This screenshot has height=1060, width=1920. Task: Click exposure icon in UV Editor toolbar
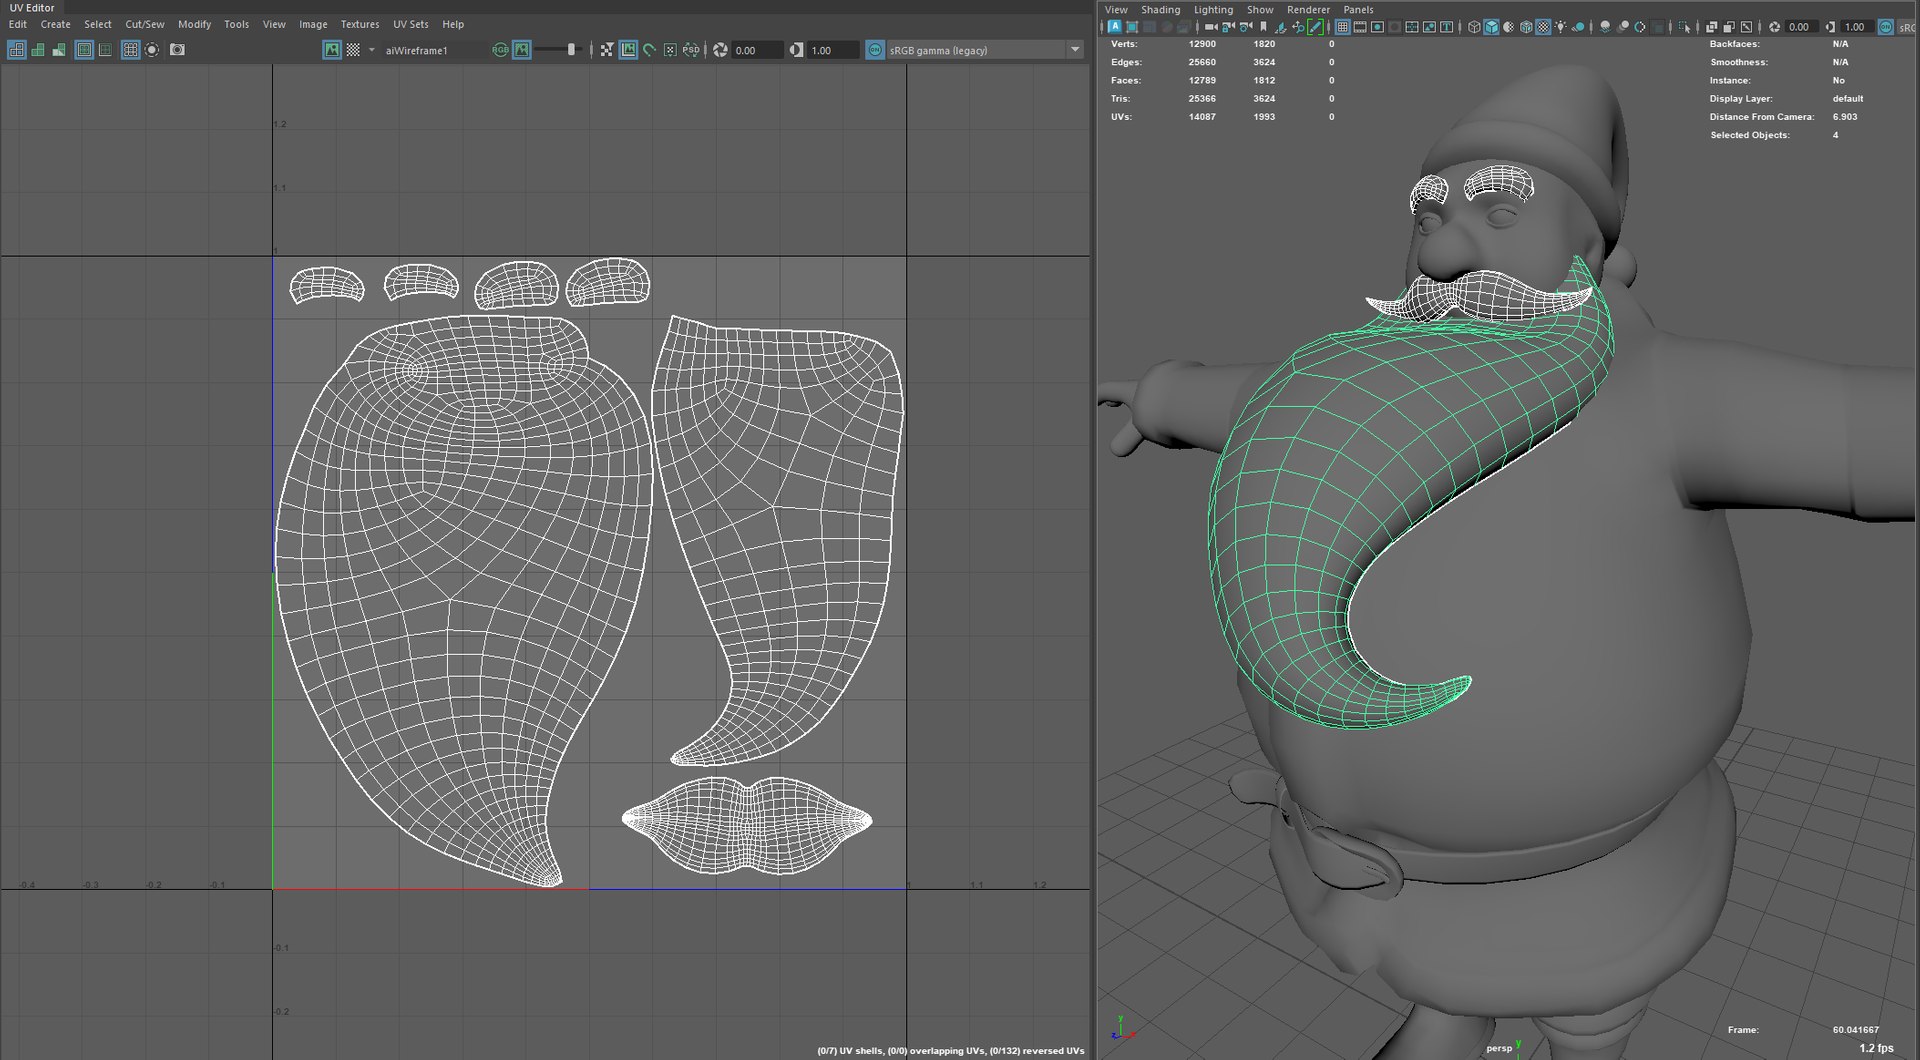(720, 50)
